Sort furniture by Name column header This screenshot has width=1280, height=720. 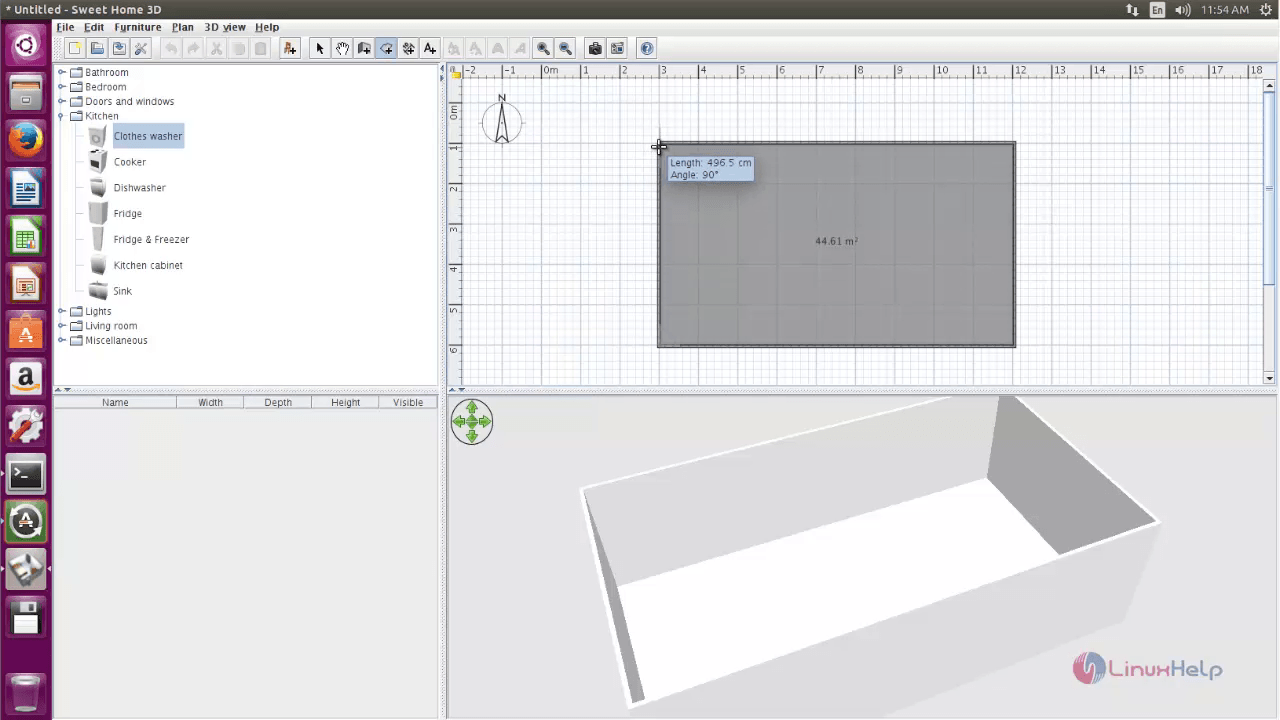click(x=115, y=402)
